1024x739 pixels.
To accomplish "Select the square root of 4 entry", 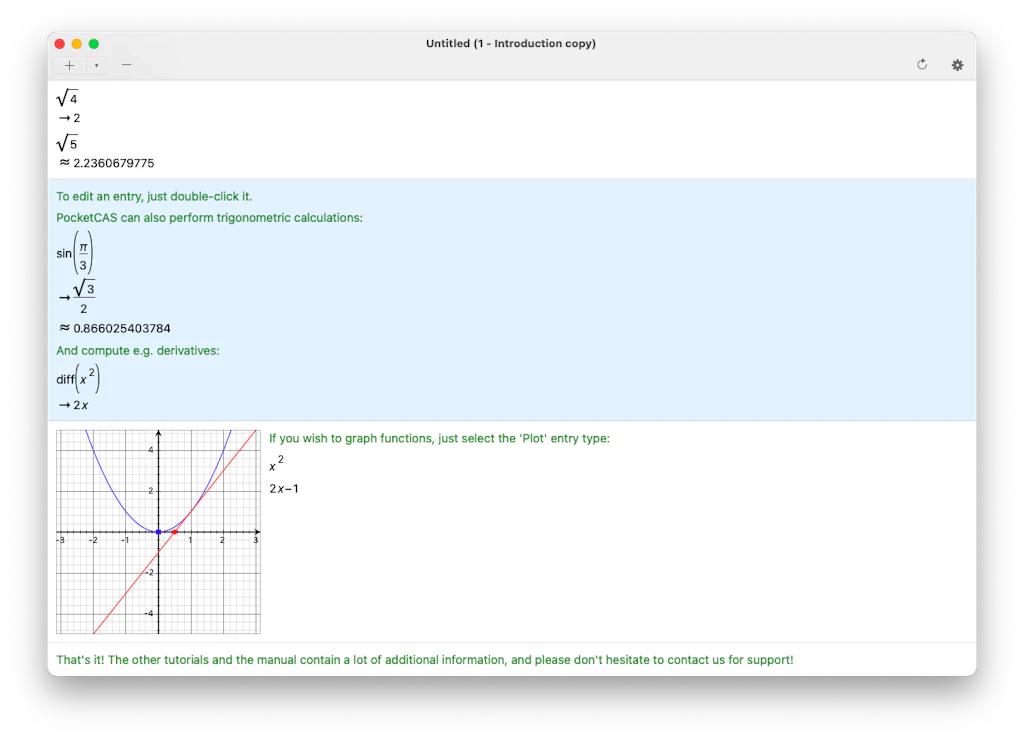I will tap(66, 96).
